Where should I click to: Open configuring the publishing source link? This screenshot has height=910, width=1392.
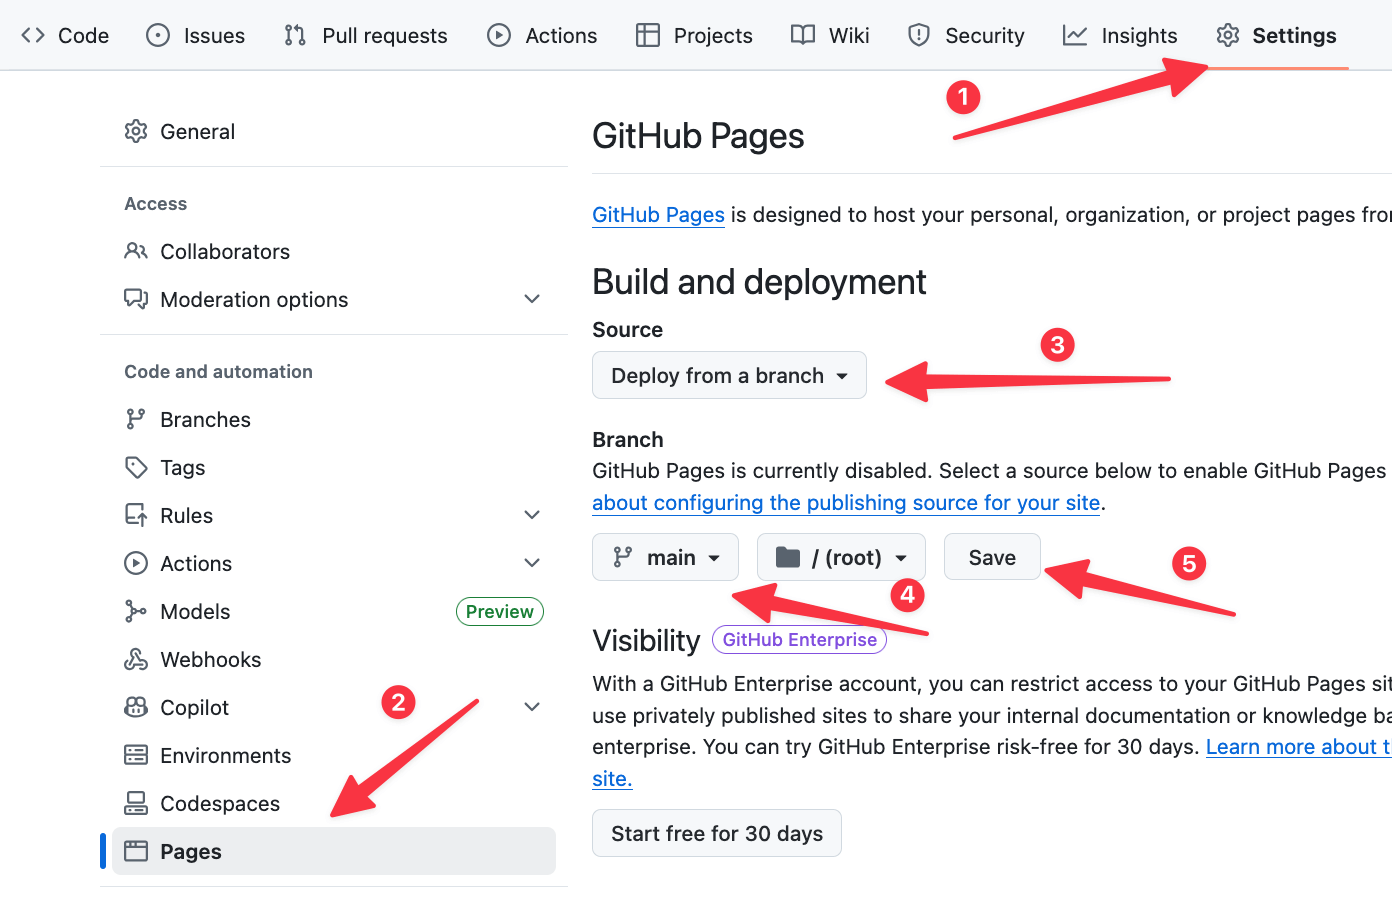(846, 502)
